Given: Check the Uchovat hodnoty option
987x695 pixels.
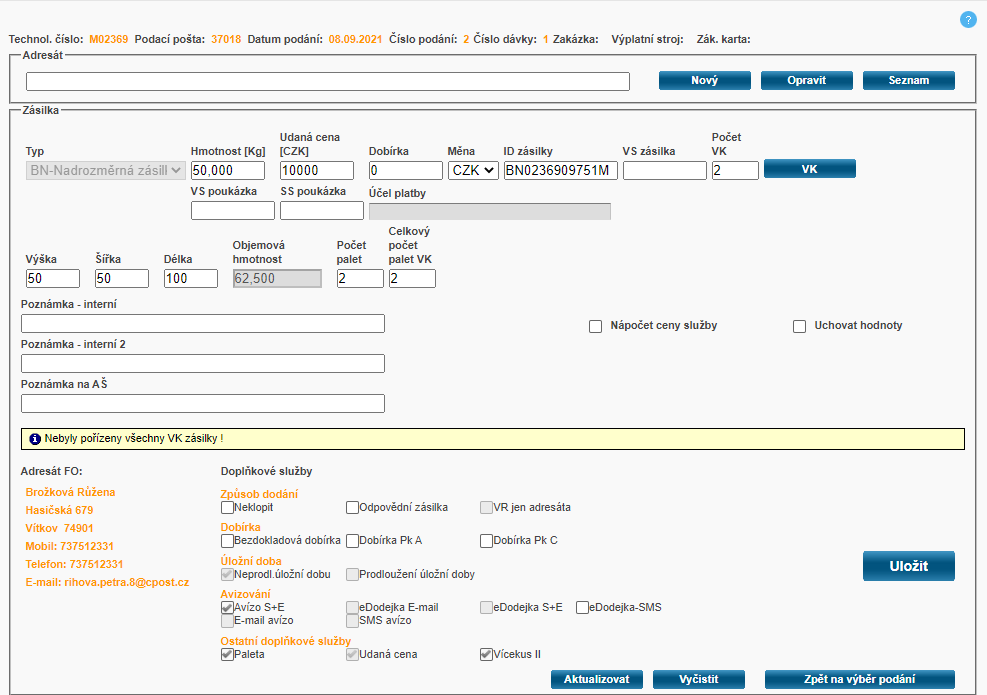Looking at the screenshot, I should [x=799, y=326].
